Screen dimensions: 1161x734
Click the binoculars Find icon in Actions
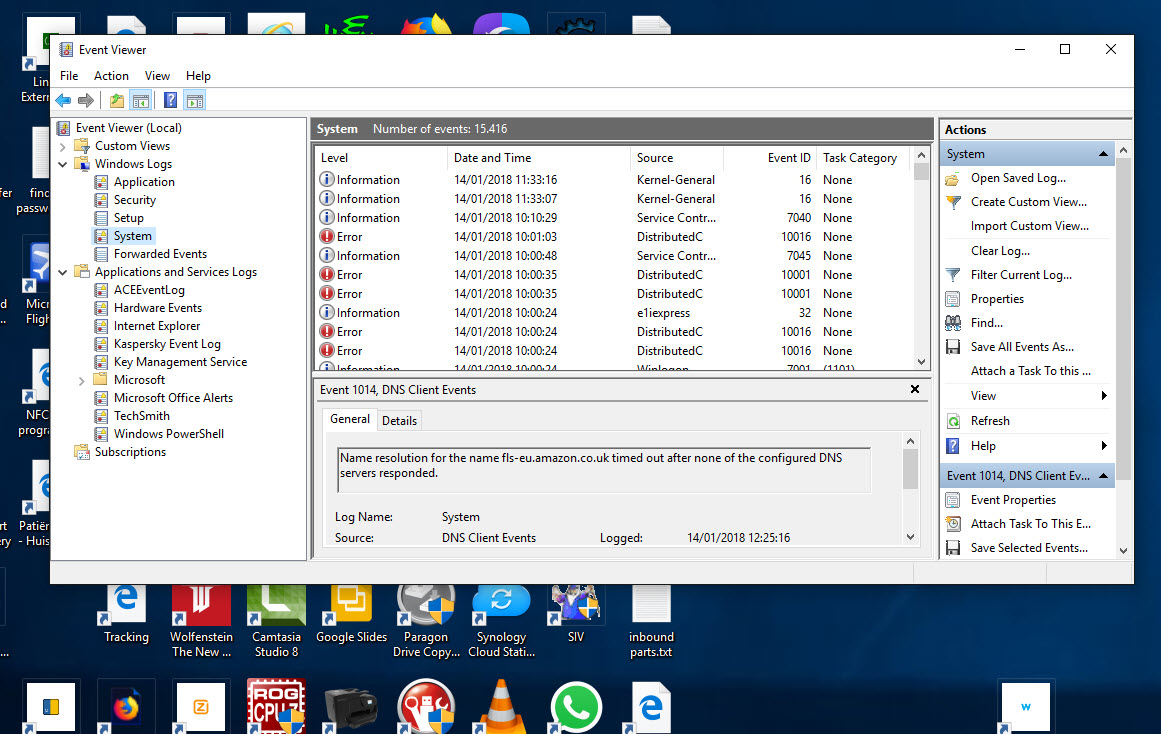[x=953, y=323]
